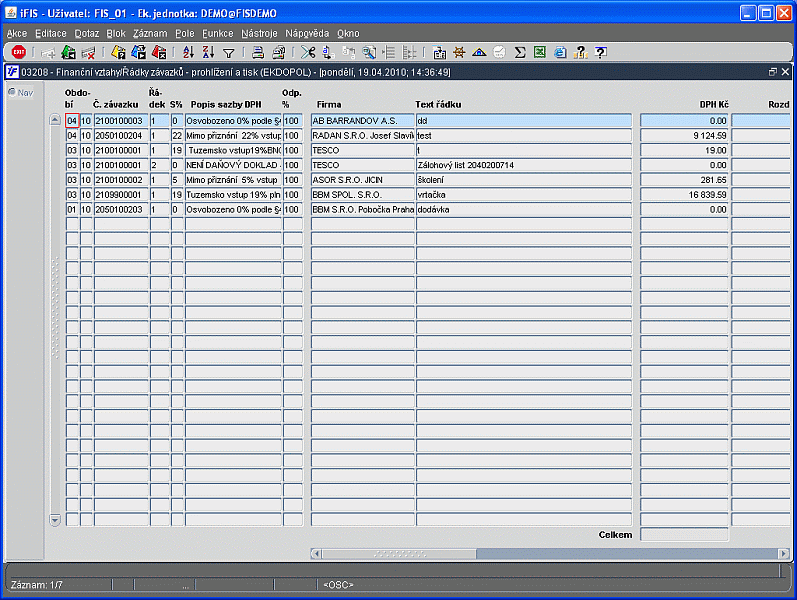Click the red EXIT stop-sign icon
The height and width of the screenshot is (600, 797).
click(19, 52)
